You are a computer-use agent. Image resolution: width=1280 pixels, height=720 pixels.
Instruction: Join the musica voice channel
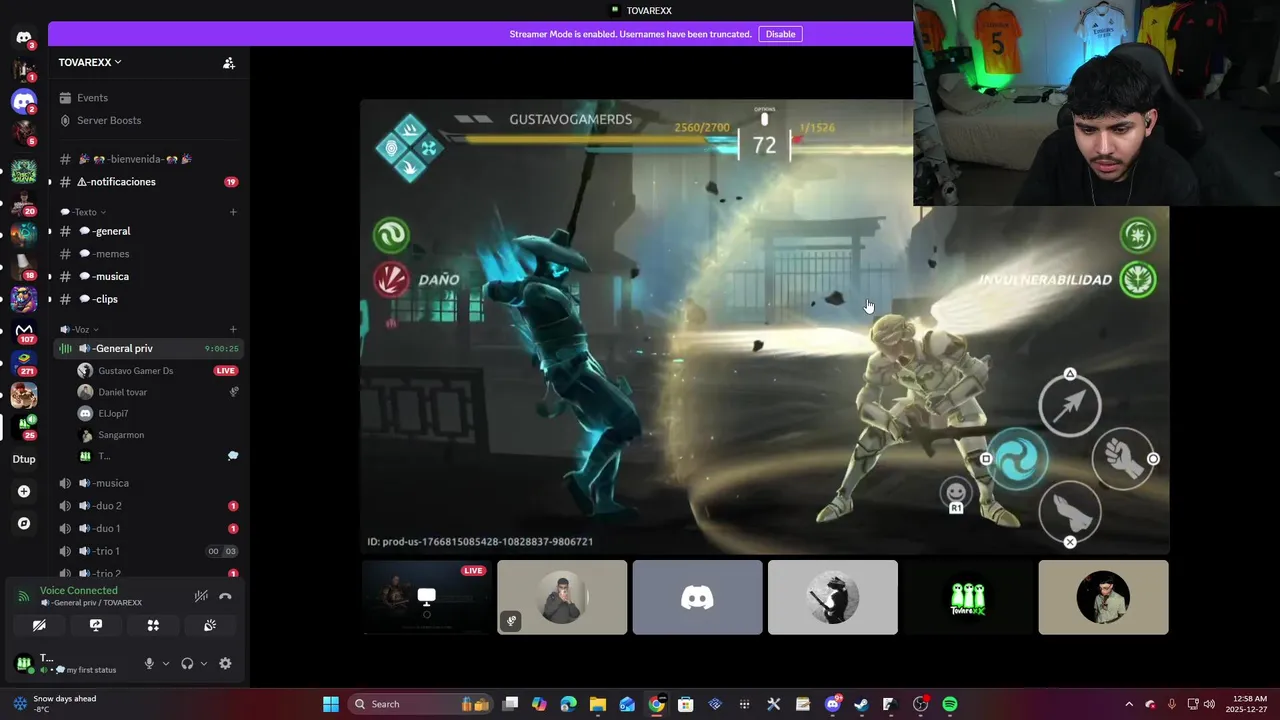(148, 483)
